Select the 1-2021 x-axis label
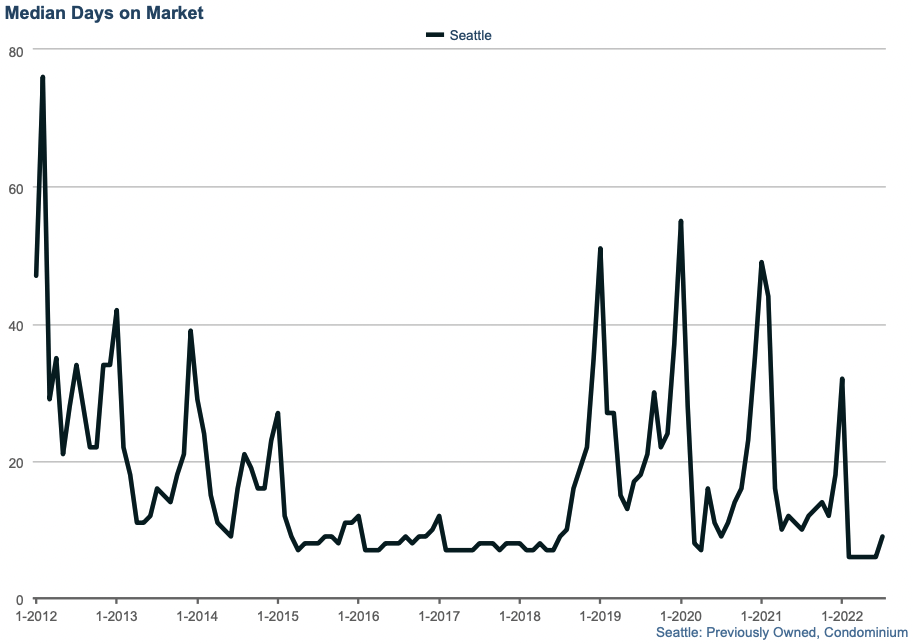Viewport: 913px width, 644px height. click(761, 616)
